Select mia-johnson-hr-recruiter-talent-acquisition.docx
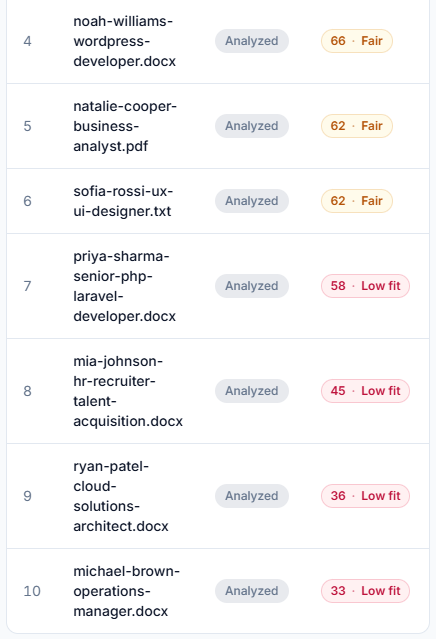This screenshot has width=436, height=639. (x=128, y=391)
